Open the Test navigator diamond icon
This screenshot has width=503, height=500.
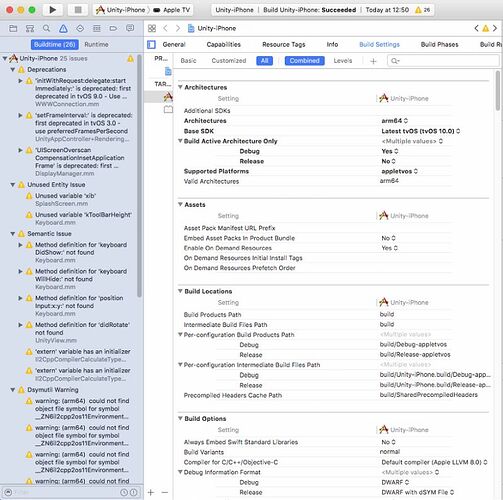tap(80, 29)
